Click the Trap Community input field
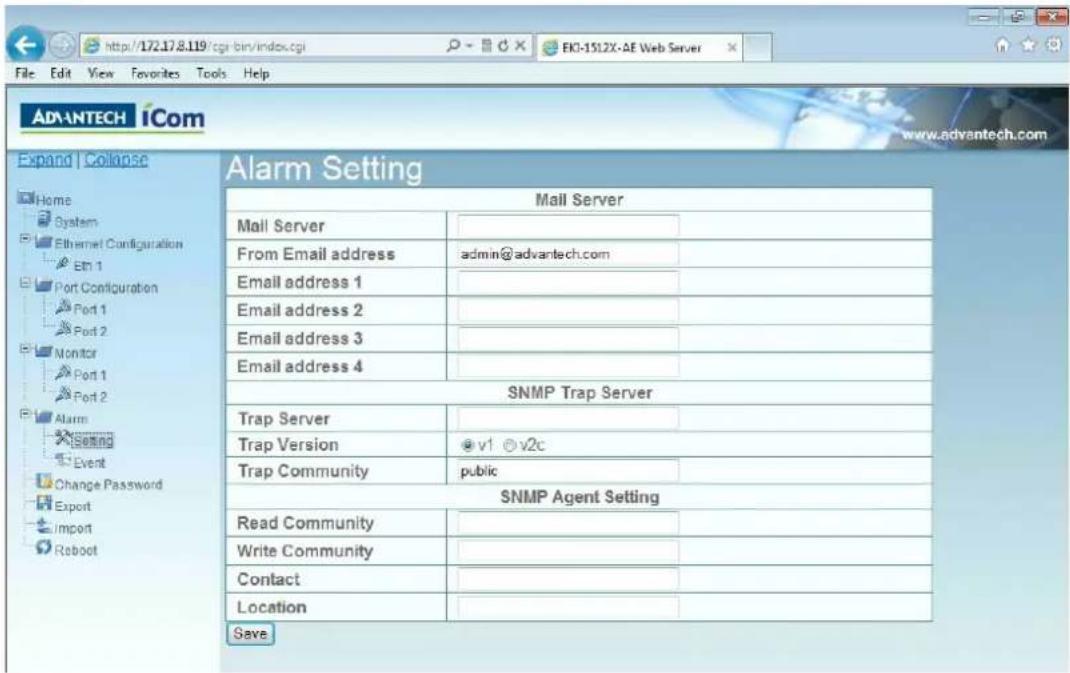 (568, 471)
